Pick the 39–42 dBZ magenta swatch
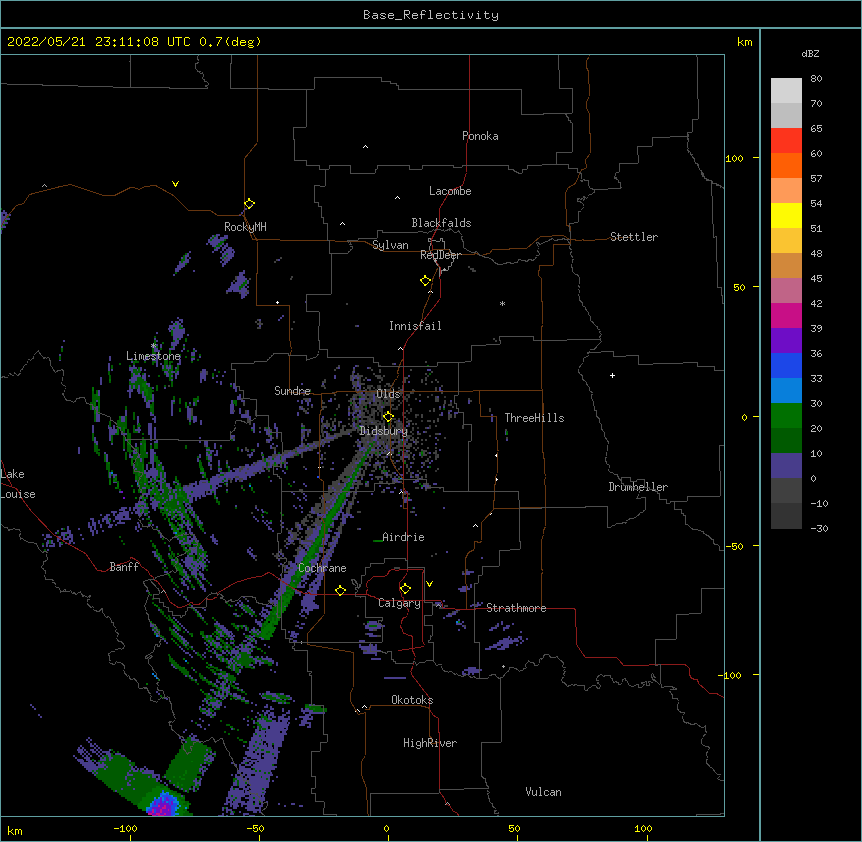 pyautogui.click(x=786, y=315)
